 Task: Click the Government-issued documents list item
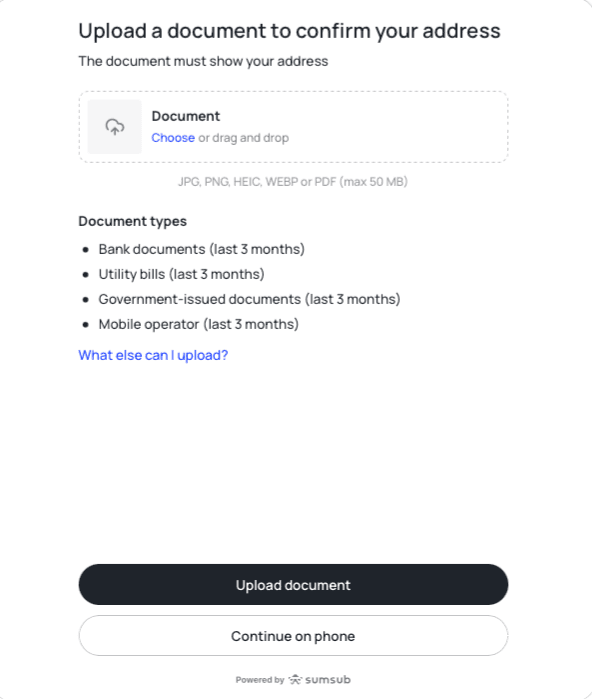click(249, 299)
